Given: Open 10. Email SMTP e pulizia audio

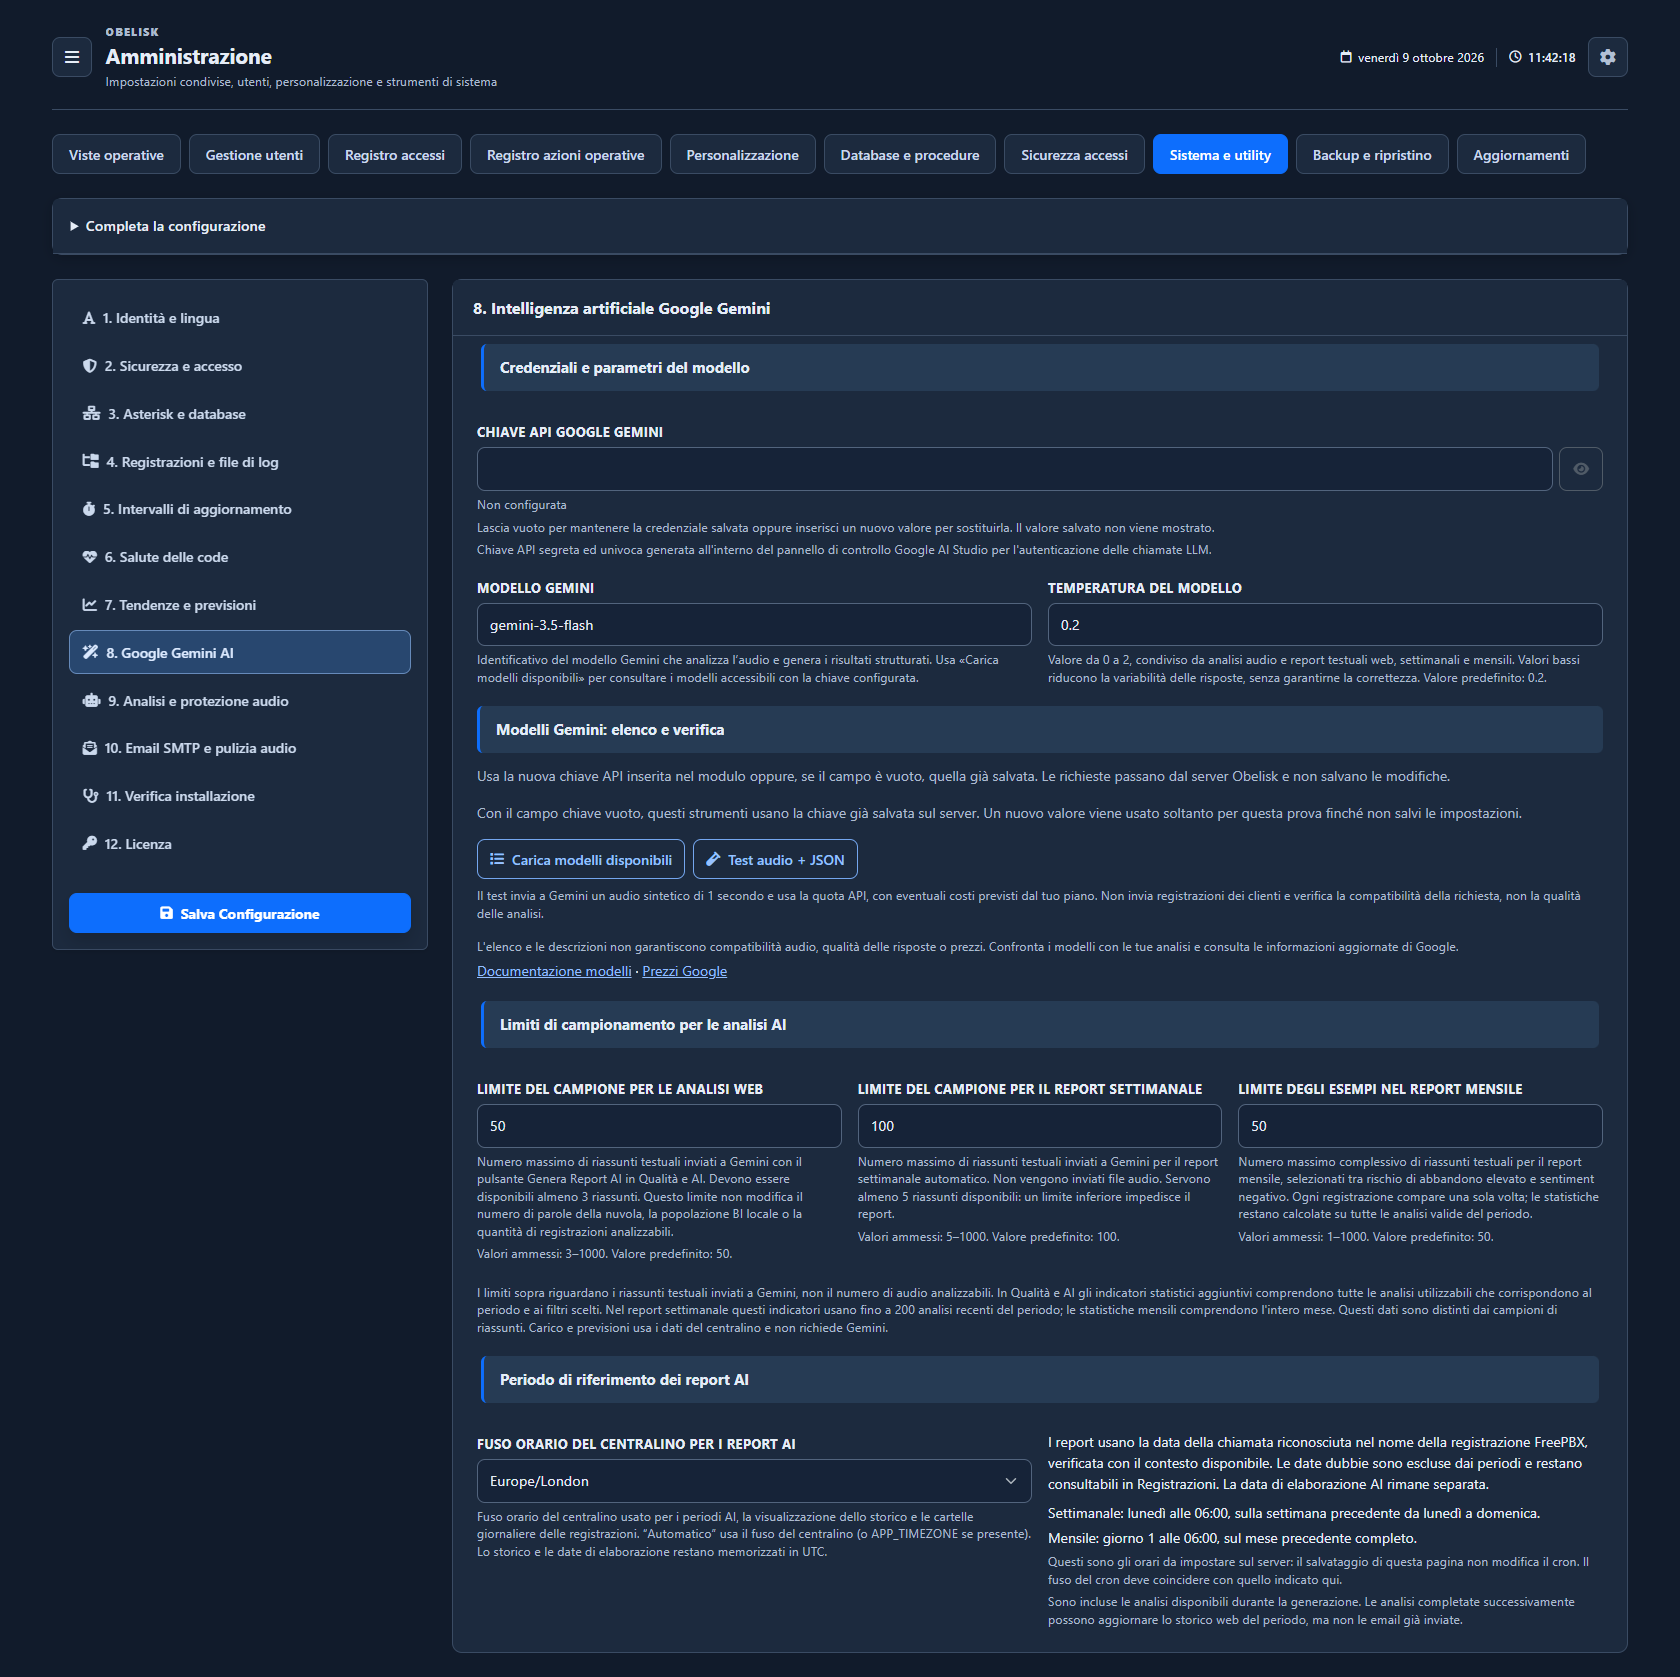Looking at the screenshot, I should pos(240,748).
